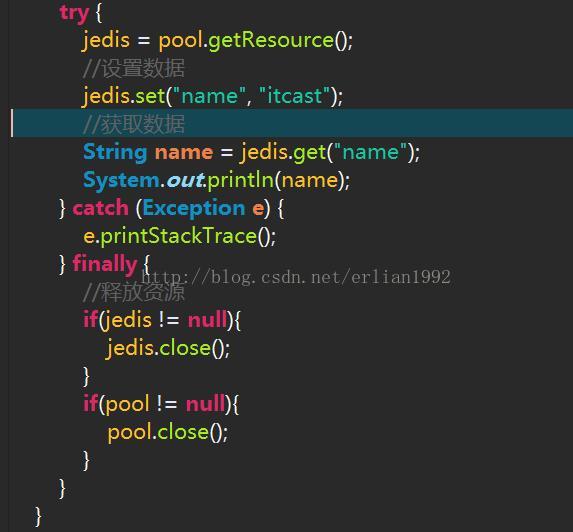Click 'close' in jedis.close()
The width and height of the screenshot is (573, 532).
(x=185, y=348)
